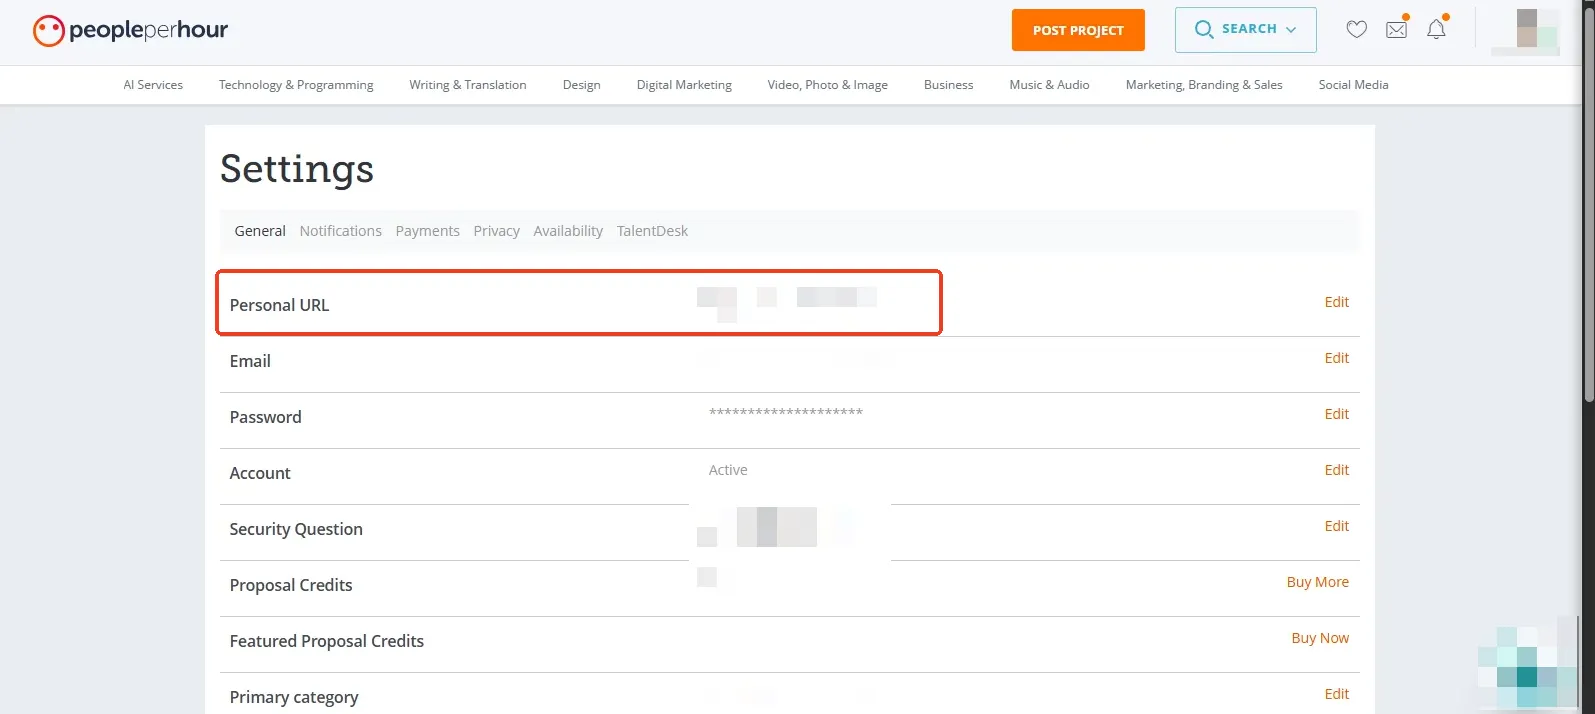Open the Privacy settings tab
This screenshot has width=1595, height=714.
coord(496,231)
